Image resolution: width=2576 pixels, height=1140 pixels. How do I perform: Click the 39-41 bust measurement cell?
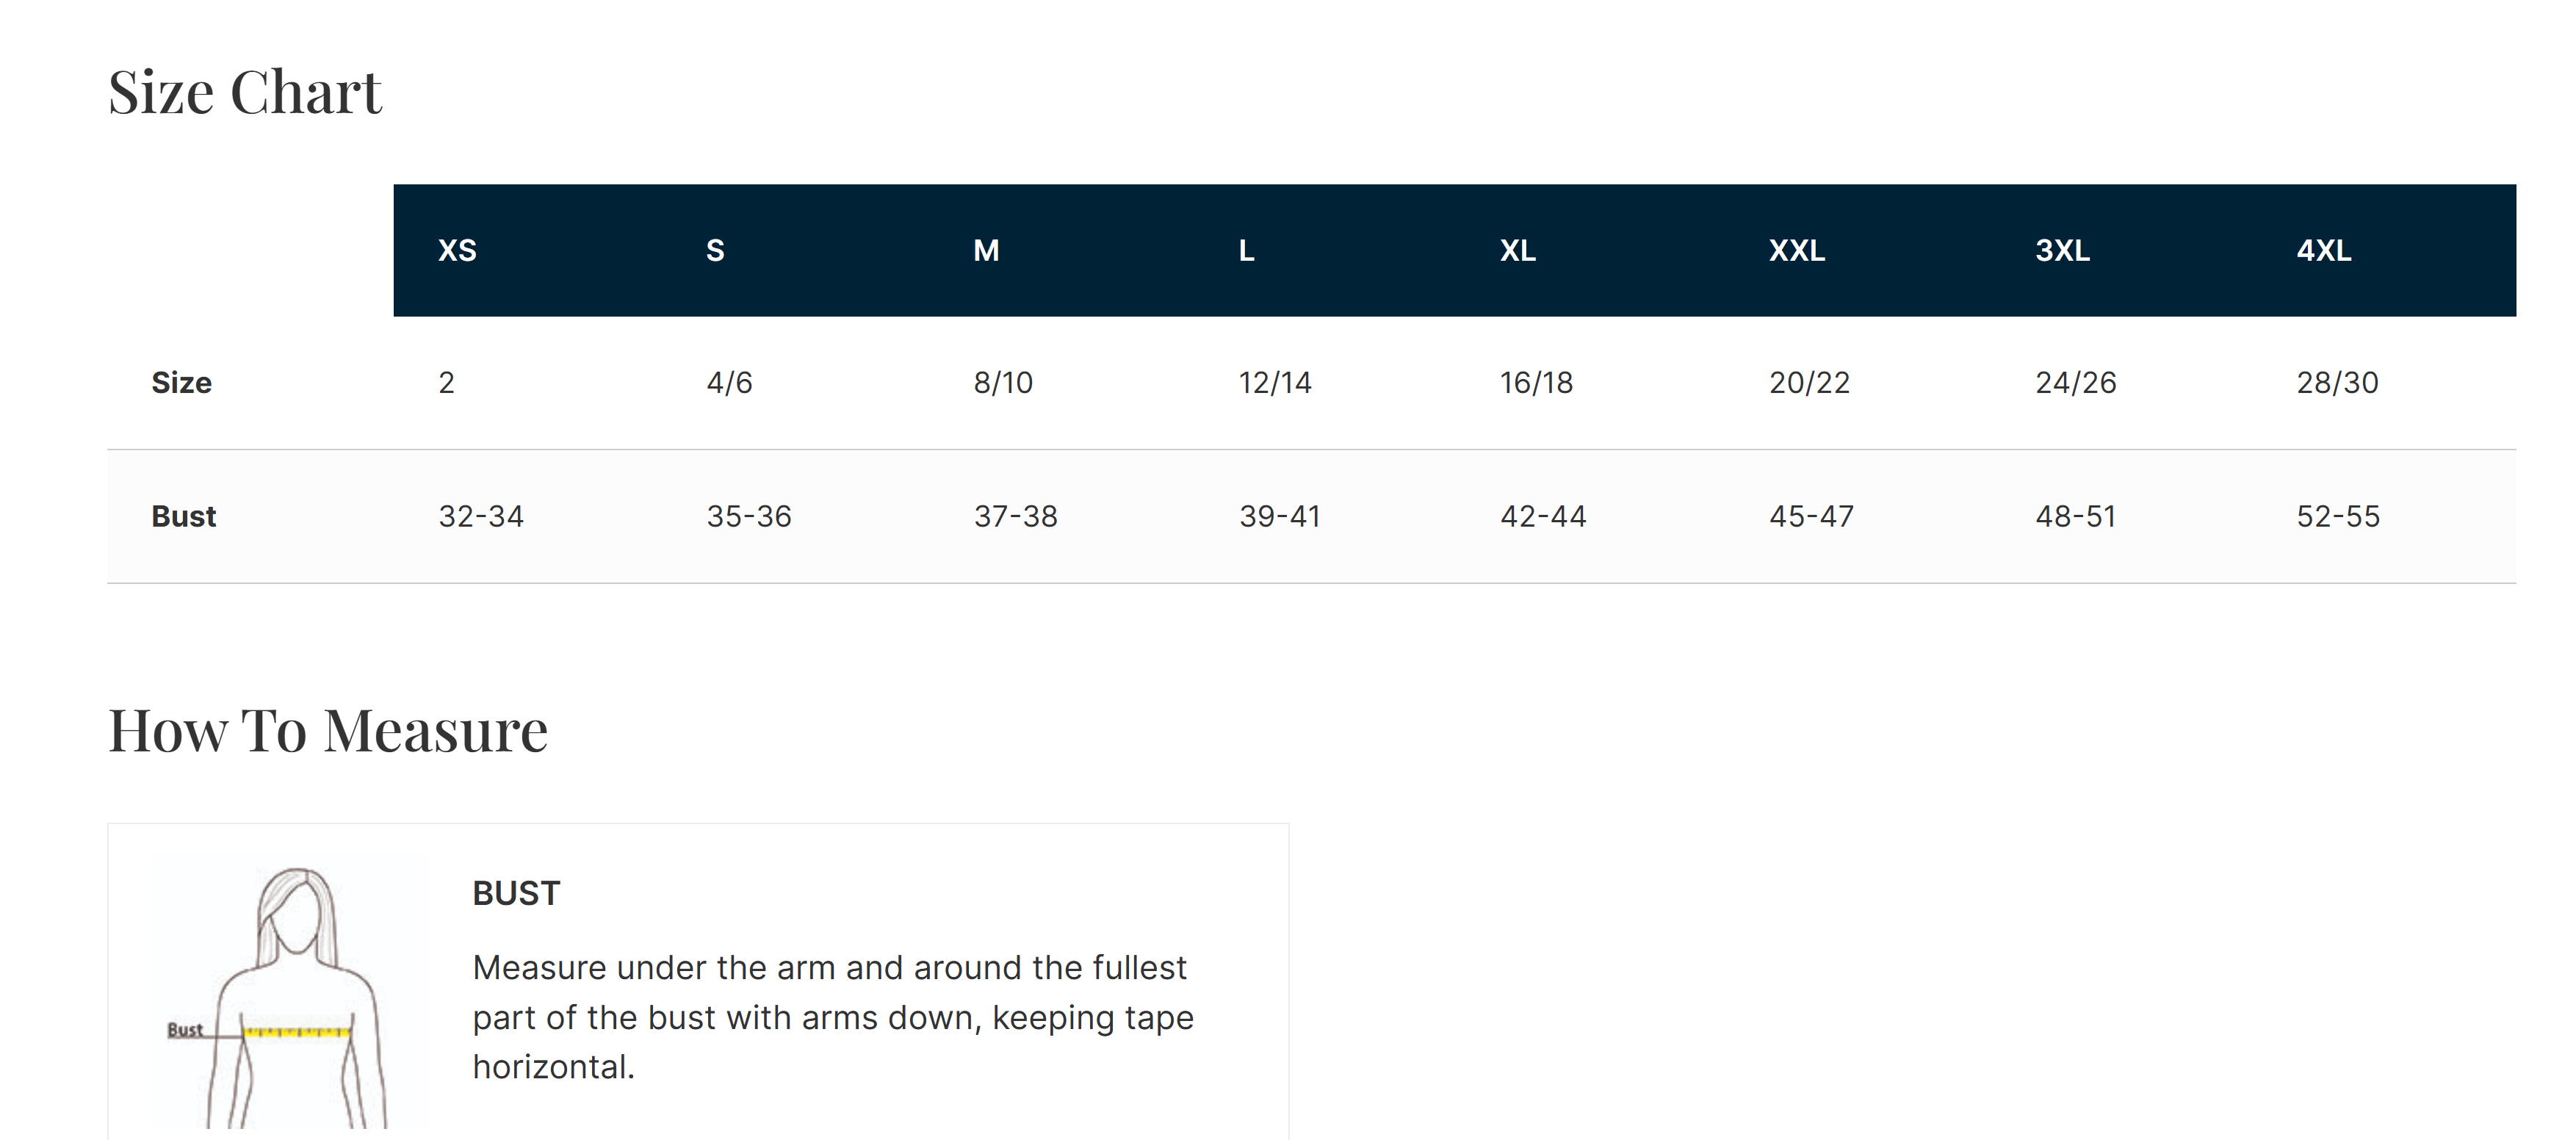[1280, 516]
